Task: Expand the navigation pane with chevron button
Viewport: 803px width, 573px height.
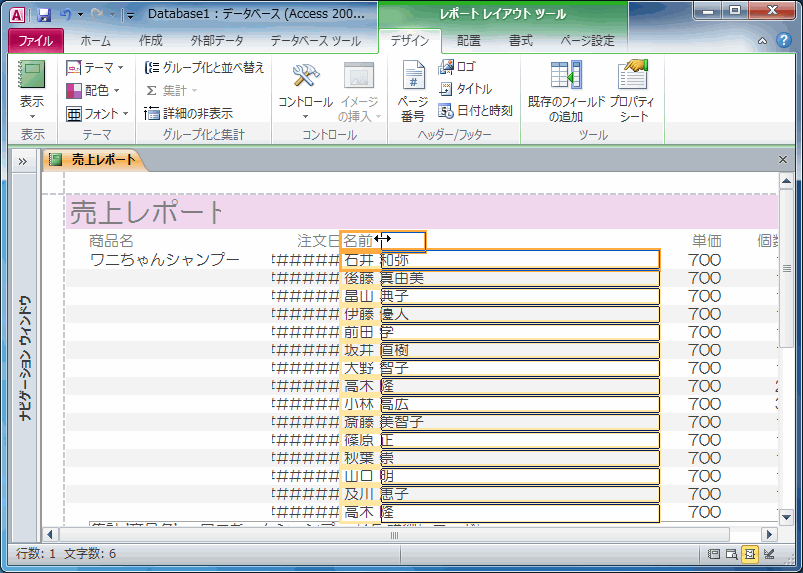Action: coord(23,162)
